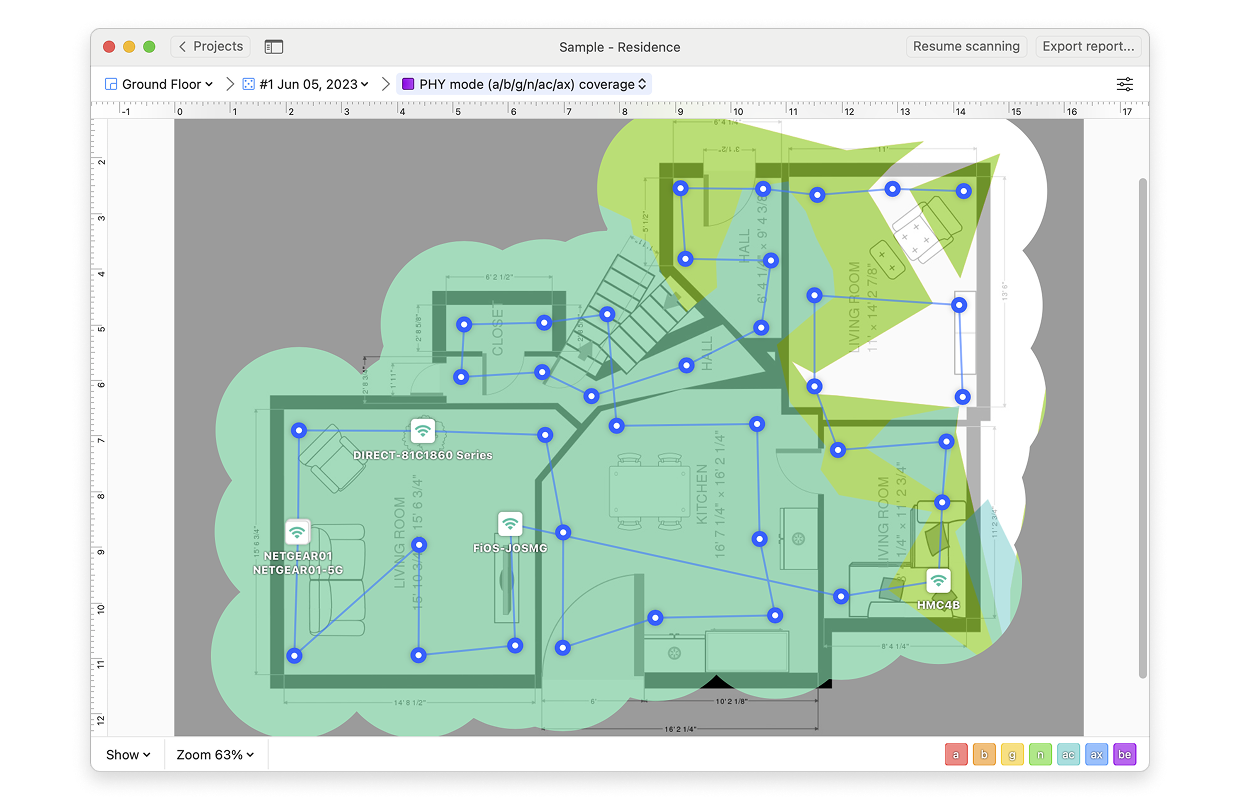
Task: Click the FiOS-JOSMG access point icon
Action: tap(510, 524)
